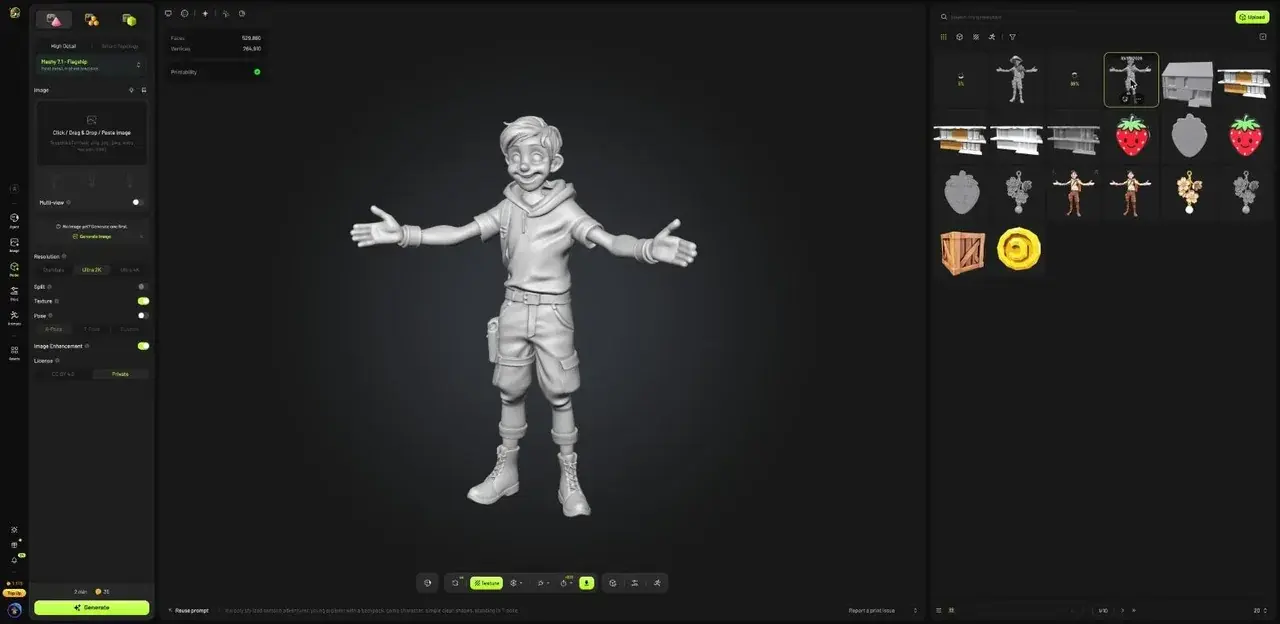The height and width of the screenshot is (624, 1280).
Task: Click the brightness theme icon in the sidebar
Action: [x=14, y=530]
